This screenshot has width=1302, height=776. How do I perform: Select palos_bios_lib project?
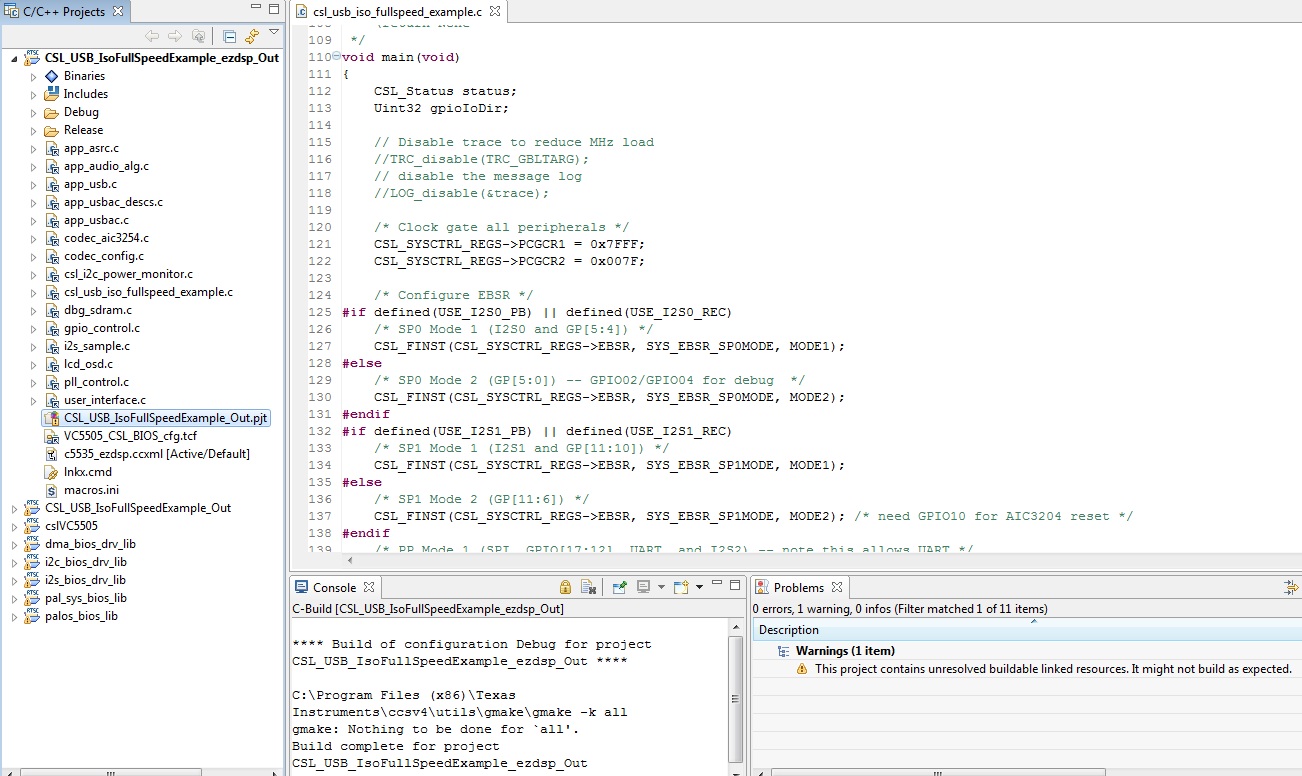[81, 616]
